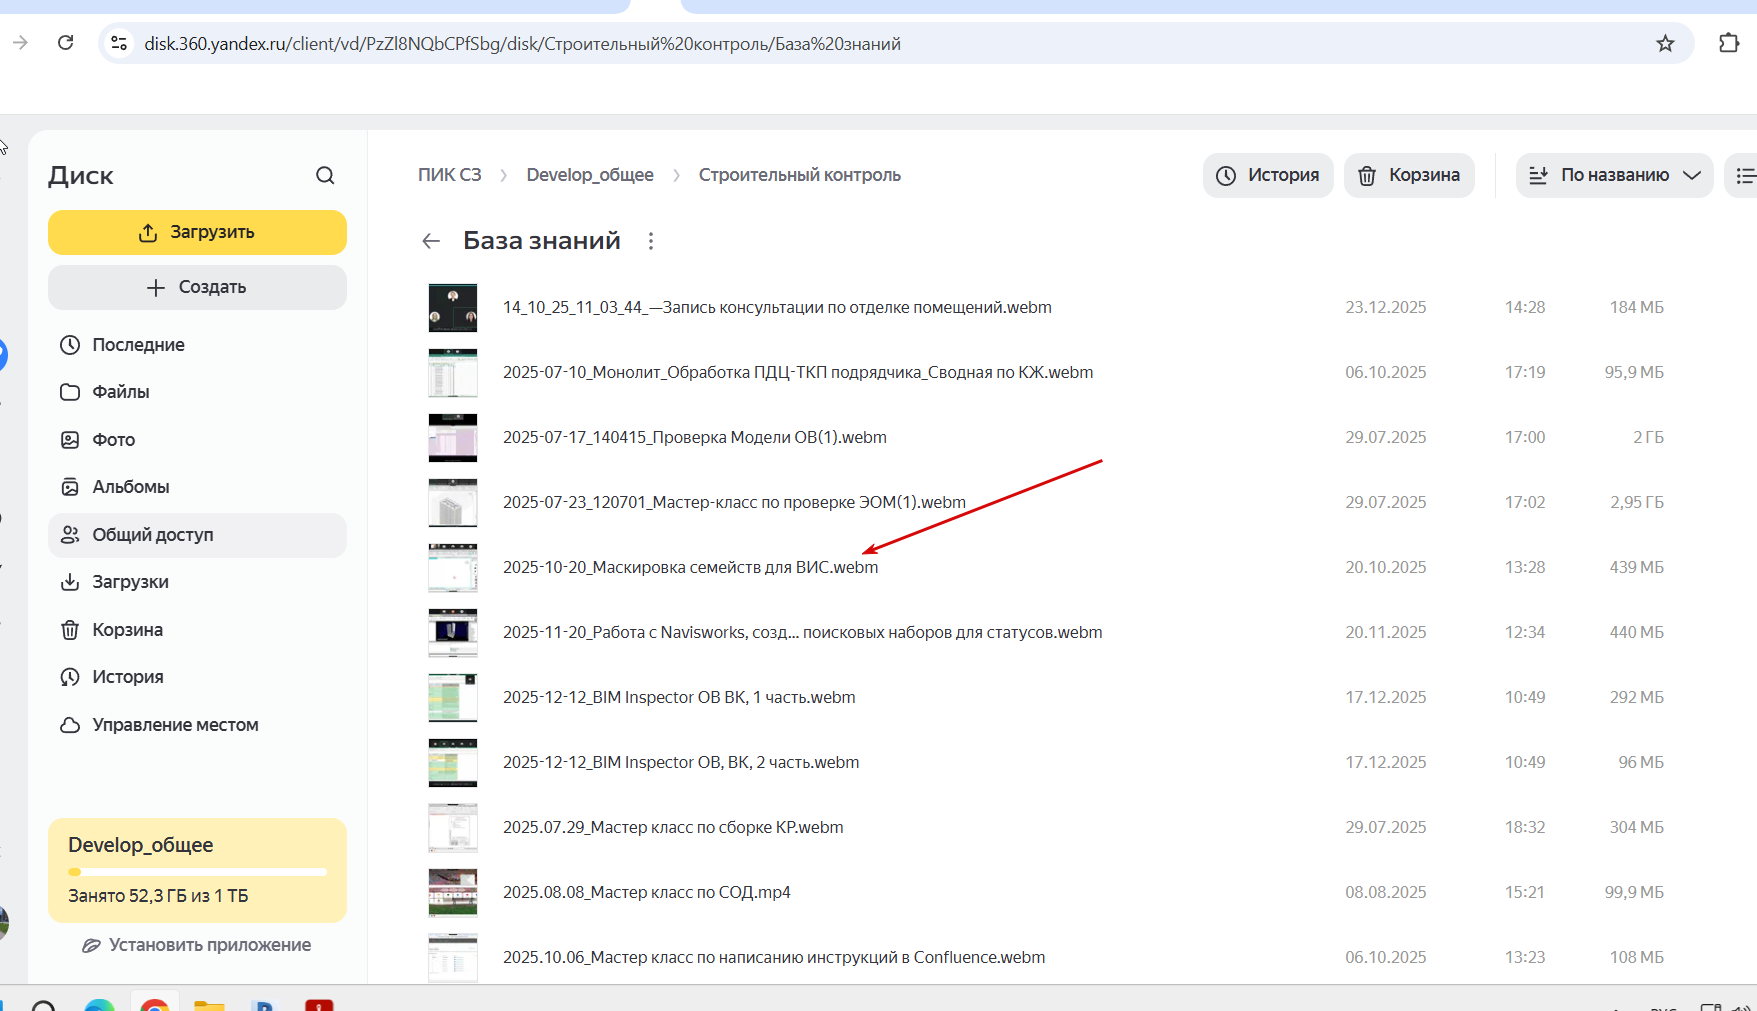Open the sidebar История item
The width and height of the screenshot is (1757, 1011).
(x=197, y=677)
